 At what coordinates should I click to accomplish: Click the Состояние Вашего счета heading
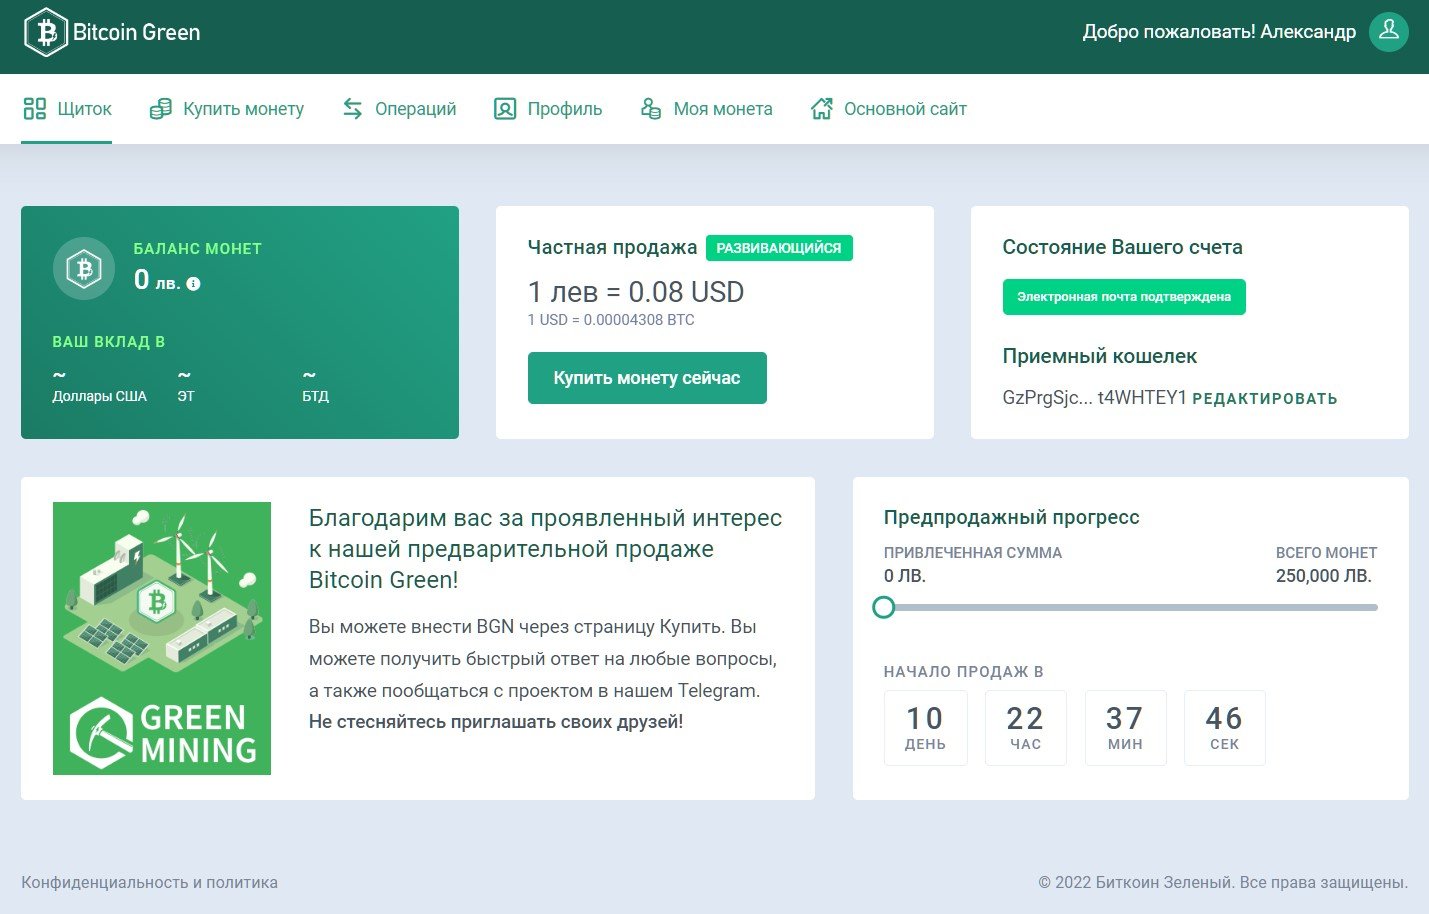tap(1123, 247)
